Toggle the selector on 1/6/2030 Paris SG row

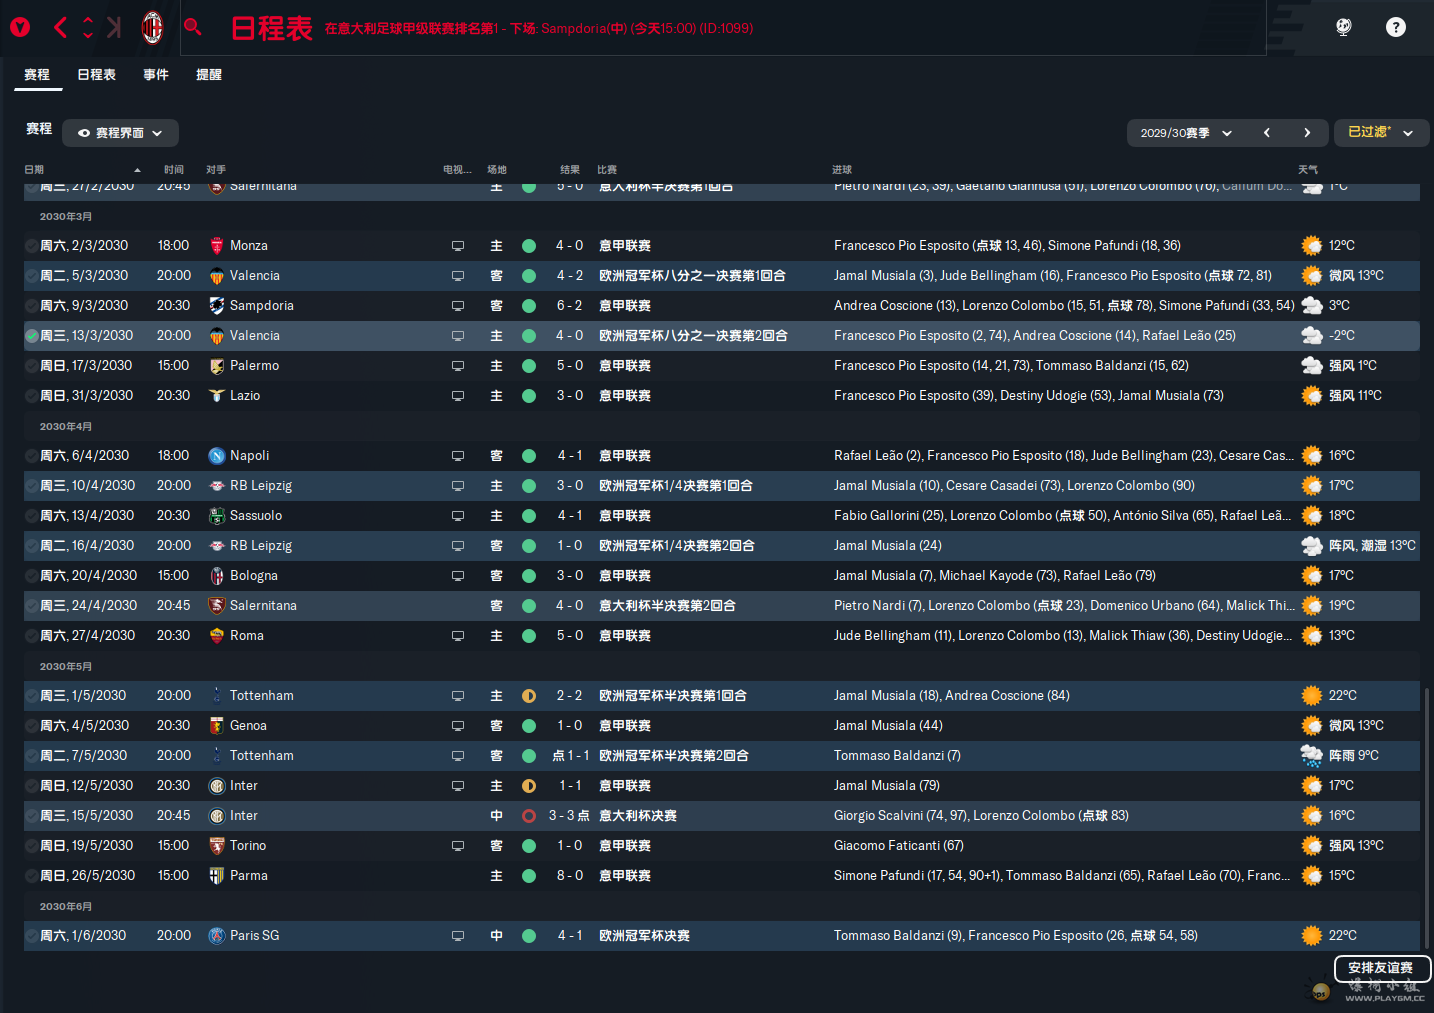coord(32,936)
